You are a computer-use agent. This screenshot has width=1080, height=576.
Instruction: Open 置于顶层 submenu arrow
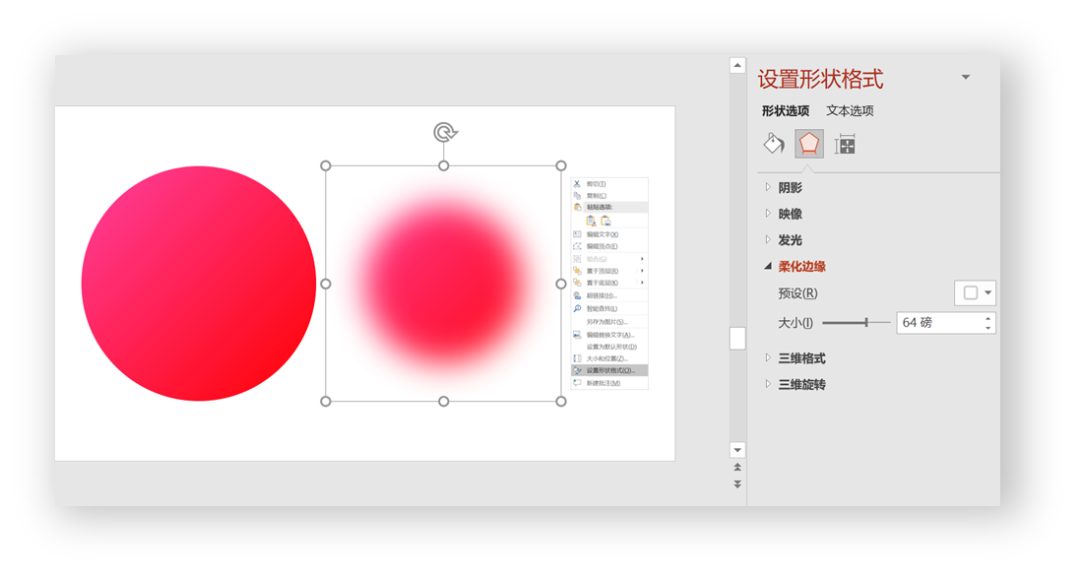click(x=642, y=271)
